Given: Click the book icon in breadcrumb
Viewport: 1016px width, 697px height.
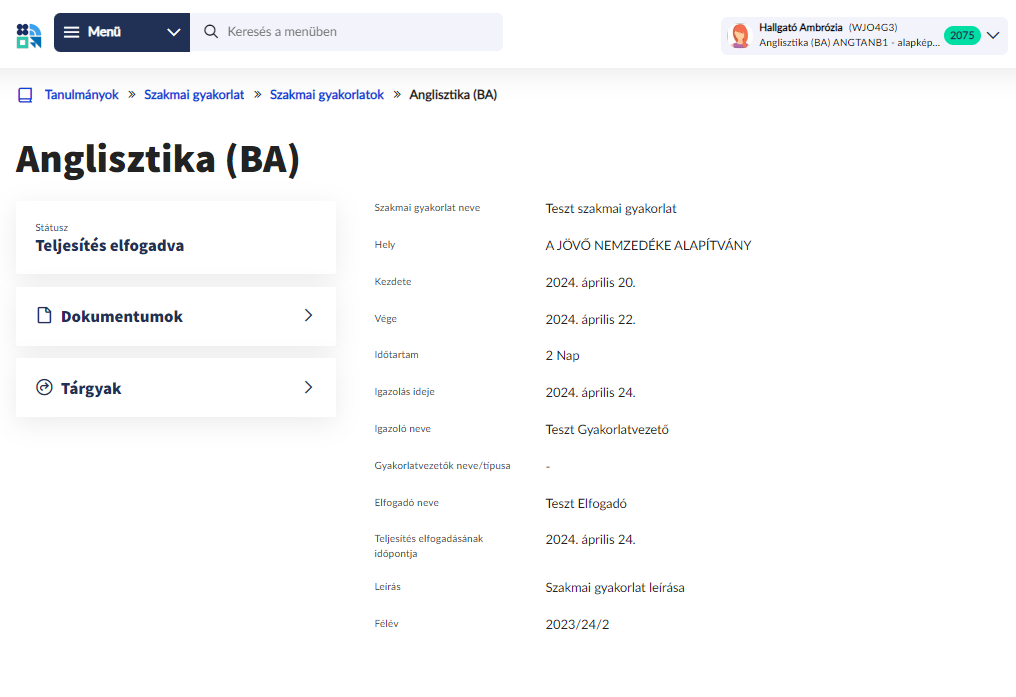Looking at the screenshot, I should [x=25, y=95].
